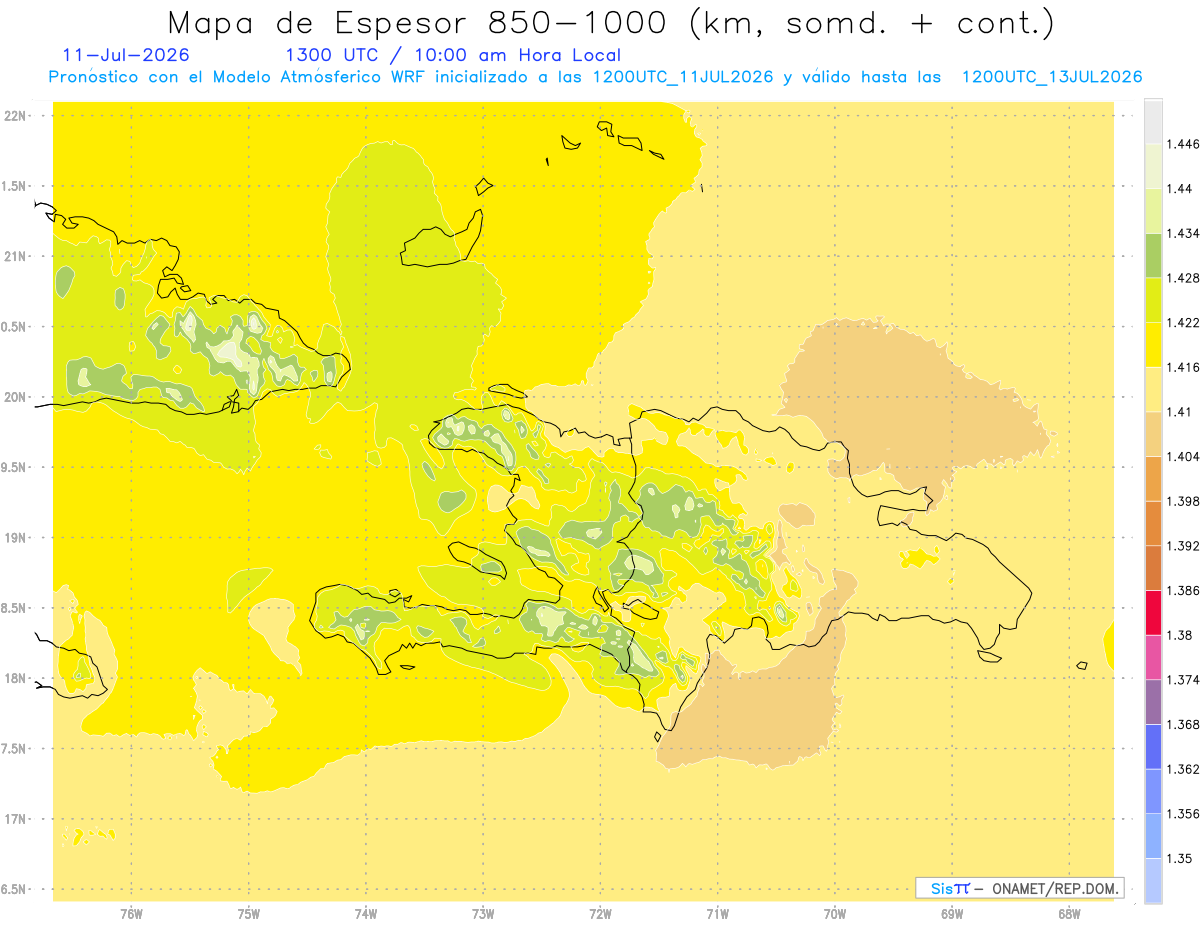The image size is (1200, 927).
Task: Click the '1.368' color scale value
Action: (1183, 724)
